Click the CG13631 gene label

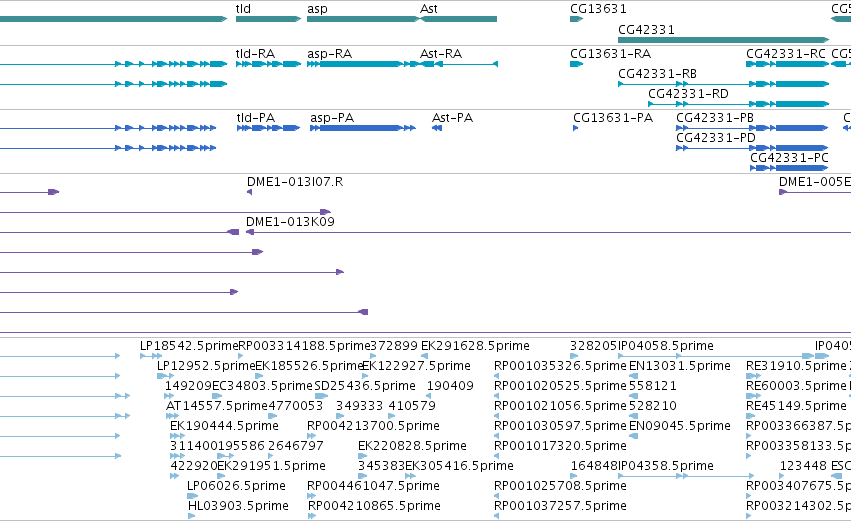(x=598, y=9)
